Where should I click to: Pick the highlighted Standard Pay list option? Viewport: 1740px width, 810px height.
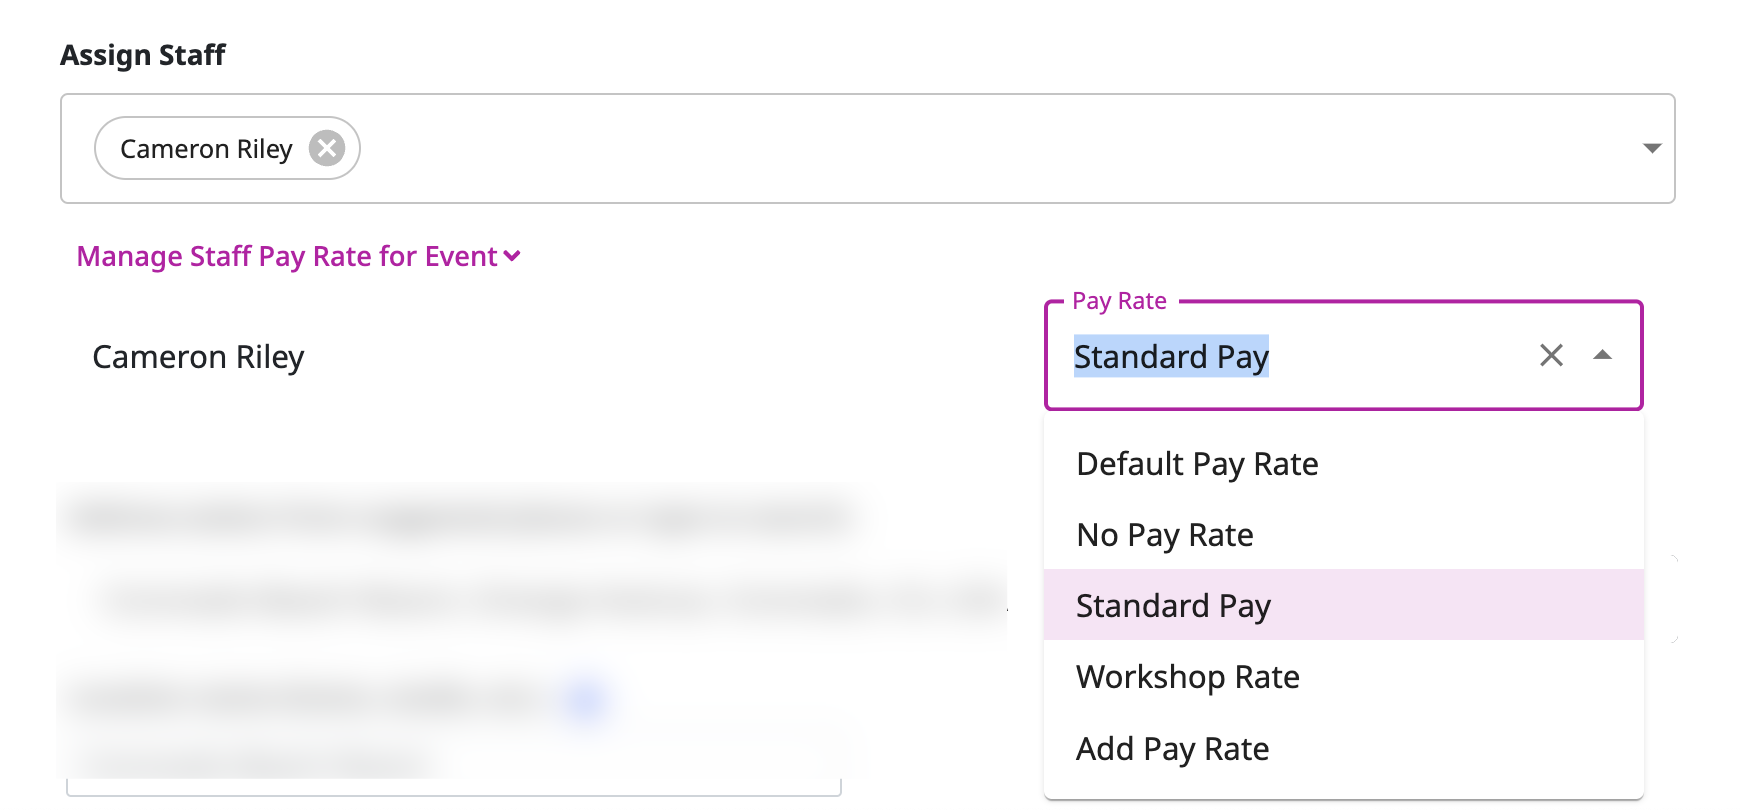(x=1173, y=606)
